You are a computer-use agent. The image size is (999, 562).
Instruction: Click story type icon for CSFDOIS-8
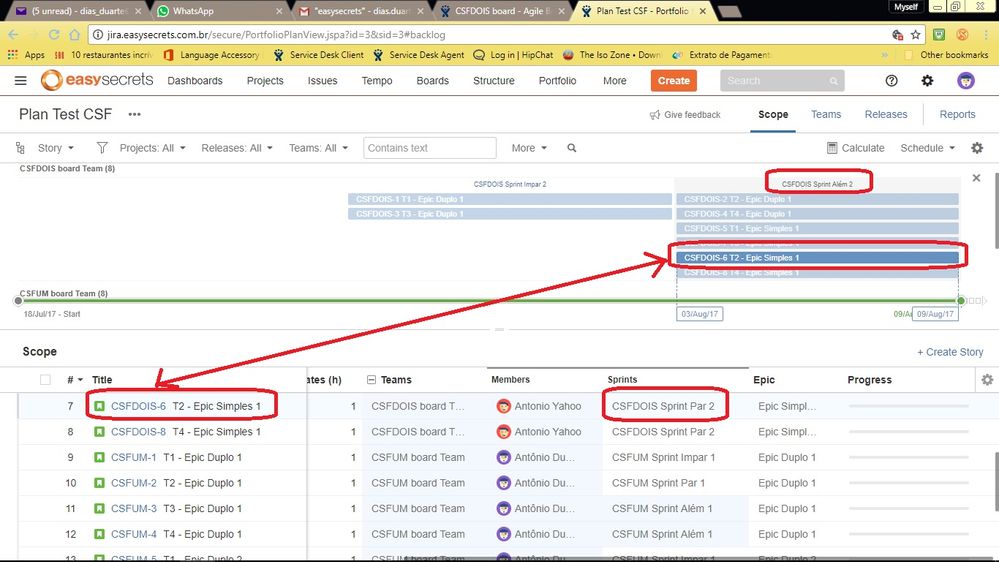click(99, 431)
